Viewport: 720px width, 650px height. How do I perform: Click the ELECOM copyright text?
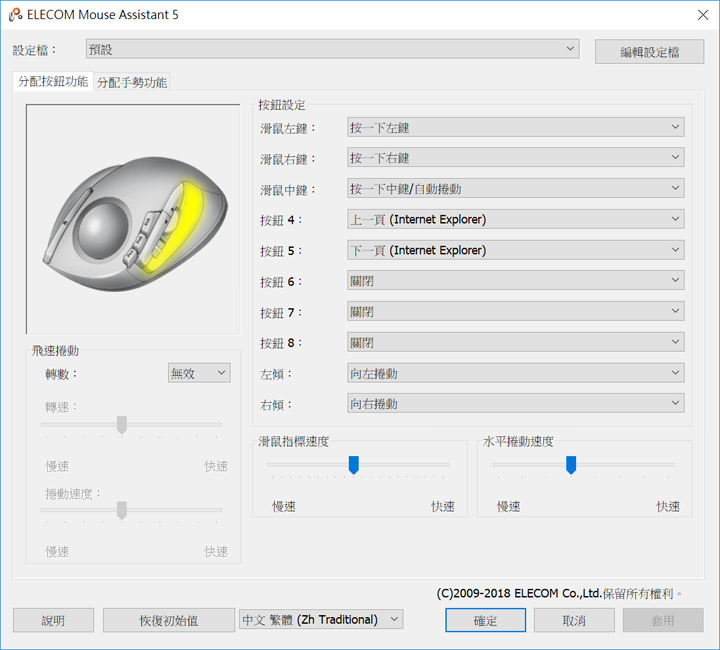pyautogui.click(x=559, y=594)
